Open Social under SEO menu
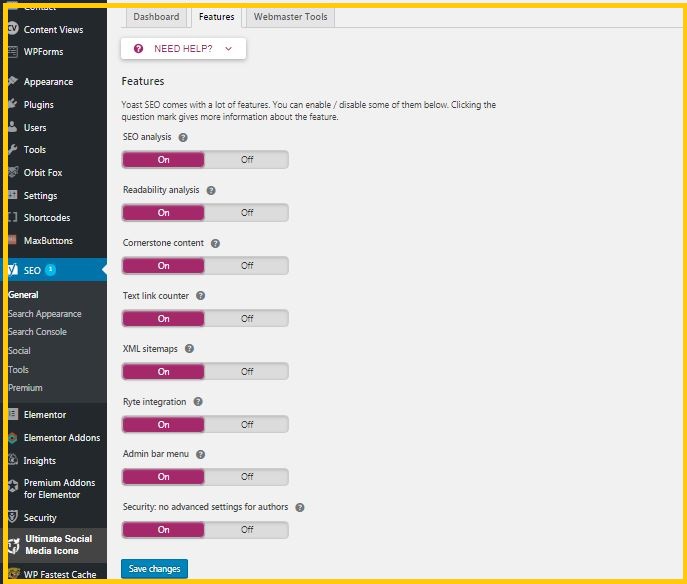 click(19, 350)
